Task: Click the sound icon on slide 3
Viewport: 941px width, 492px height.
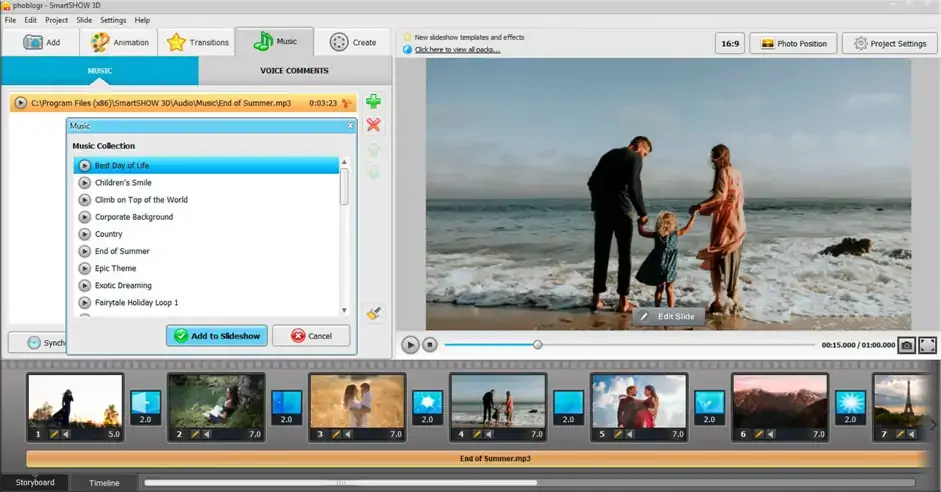Action: click(x=348, y=434)
